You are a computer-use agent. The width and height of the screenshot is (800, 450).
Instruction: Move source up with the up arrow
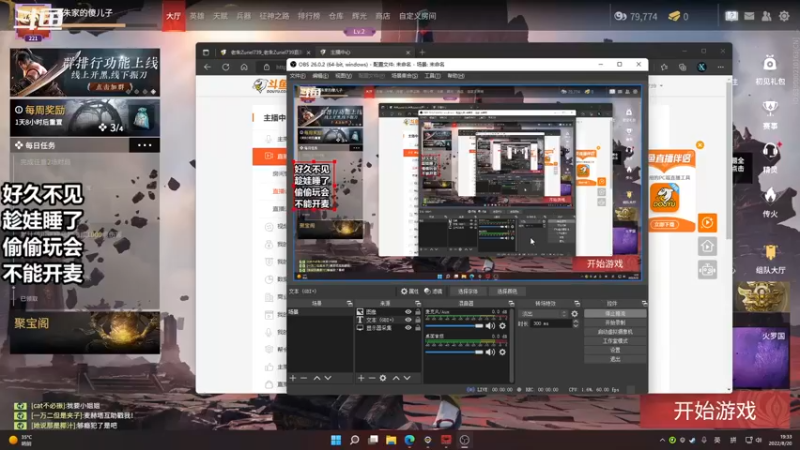(x=396, y=378)
